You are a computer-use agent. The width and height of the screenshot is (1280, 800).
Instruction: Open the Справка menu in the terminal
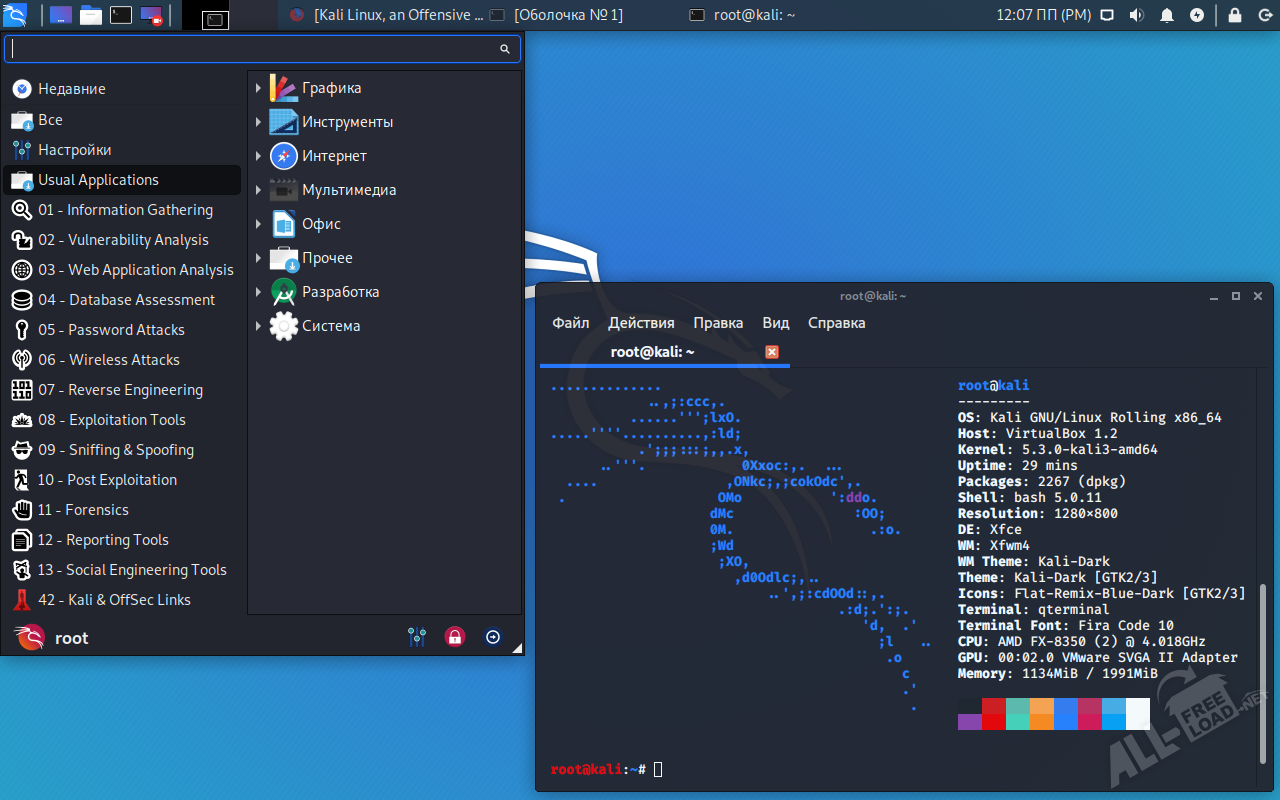tap(836, 323)
